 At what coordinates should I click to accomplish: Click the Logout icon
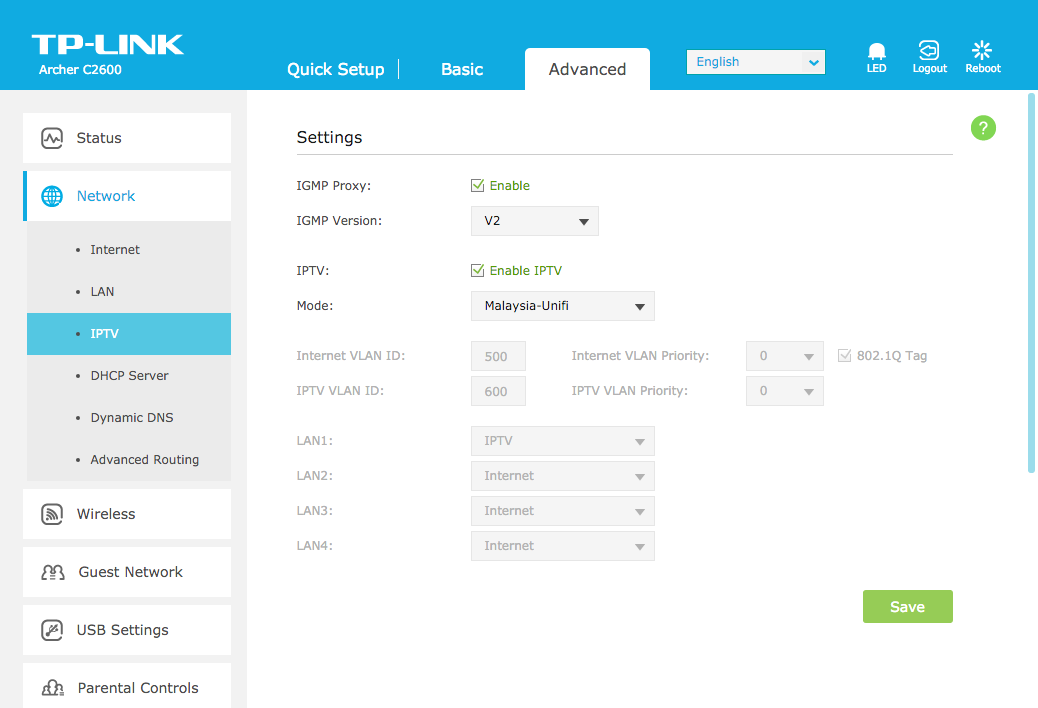(x=929, y=50)
